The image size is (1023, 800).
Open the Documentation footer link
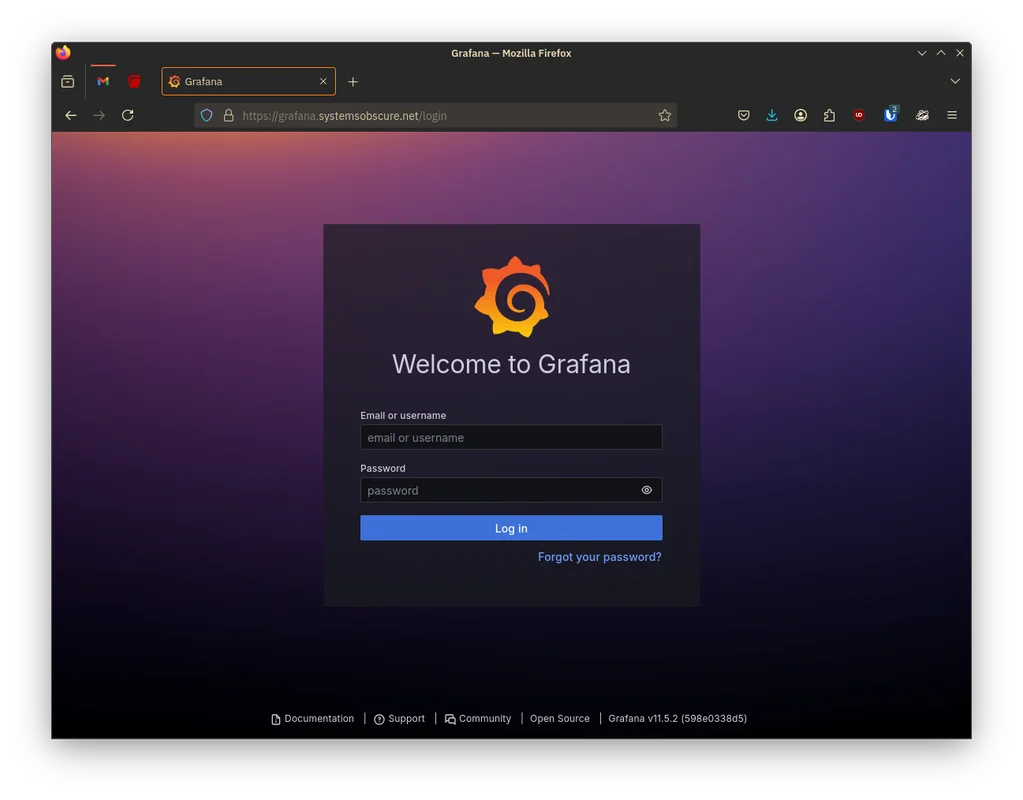click(x=318, y=719)
